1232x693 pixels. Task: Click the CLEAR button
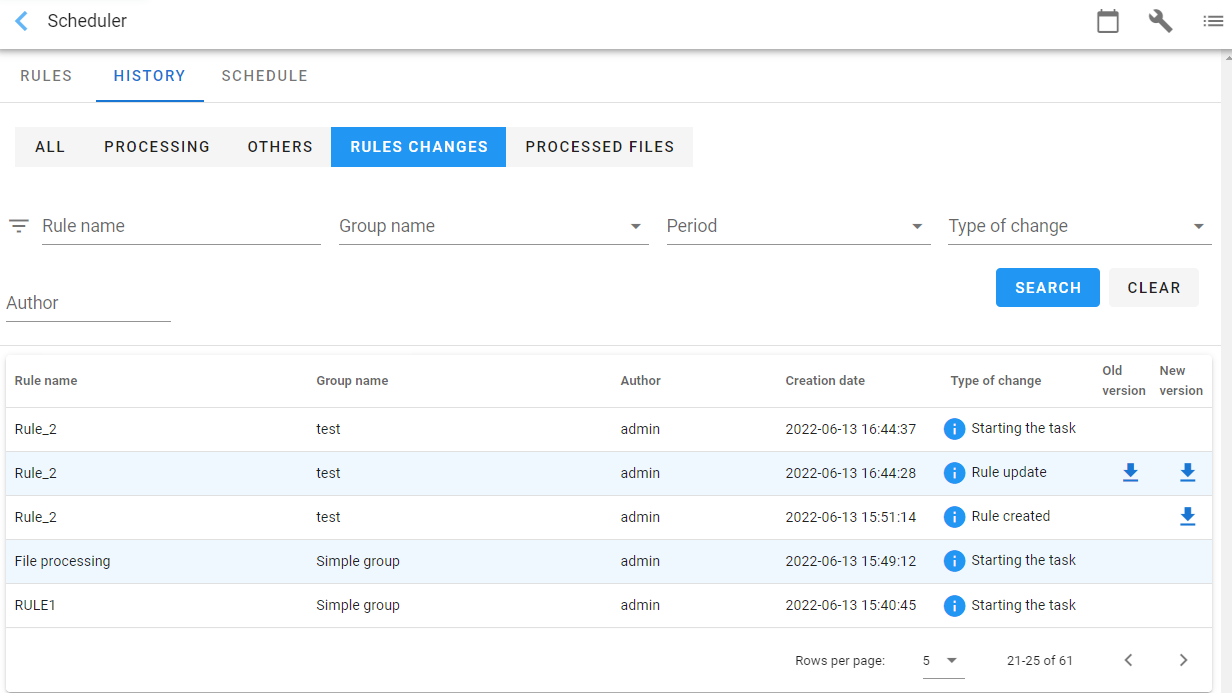[x=1154, y=288]
